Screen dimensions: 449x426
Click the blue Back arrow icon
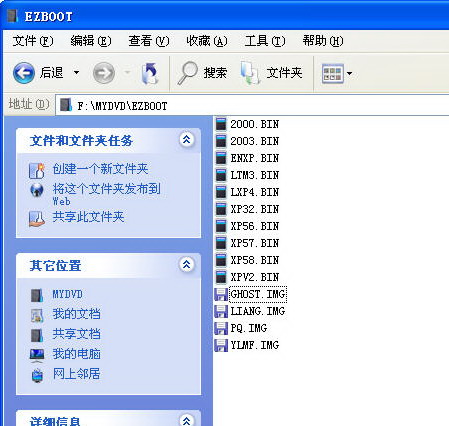[x=24, y=73]
